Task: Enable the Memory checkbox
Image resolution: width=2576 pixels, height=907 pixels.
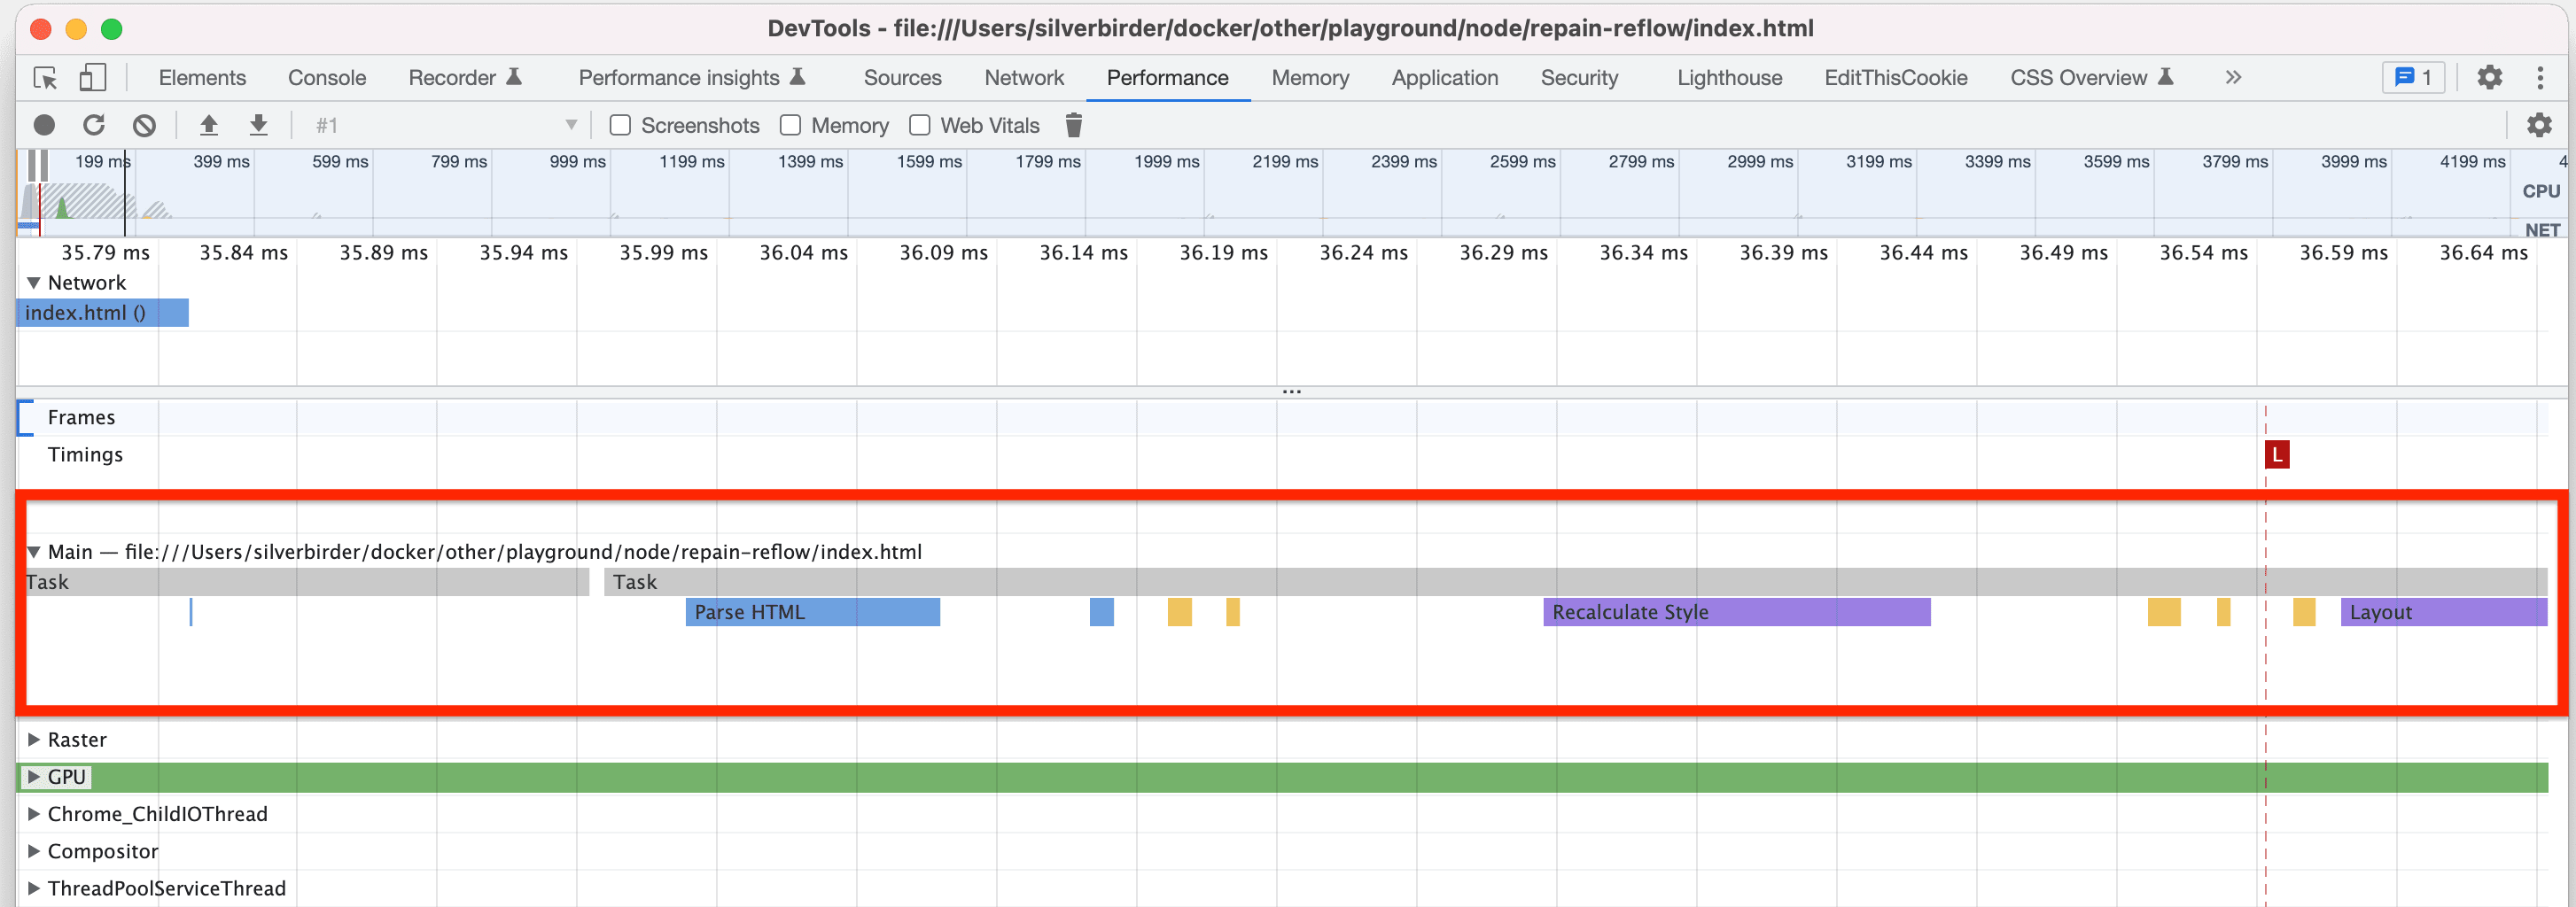Action: pos(790,125)
